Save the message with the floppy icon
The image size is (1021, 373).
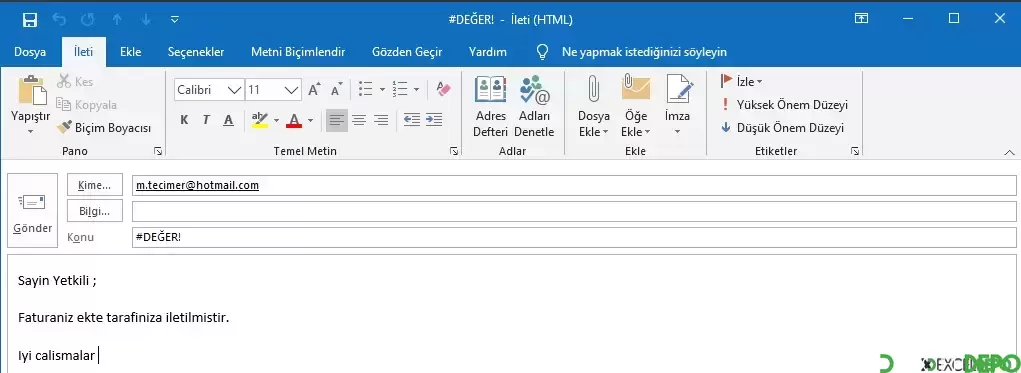click(30, 20)
